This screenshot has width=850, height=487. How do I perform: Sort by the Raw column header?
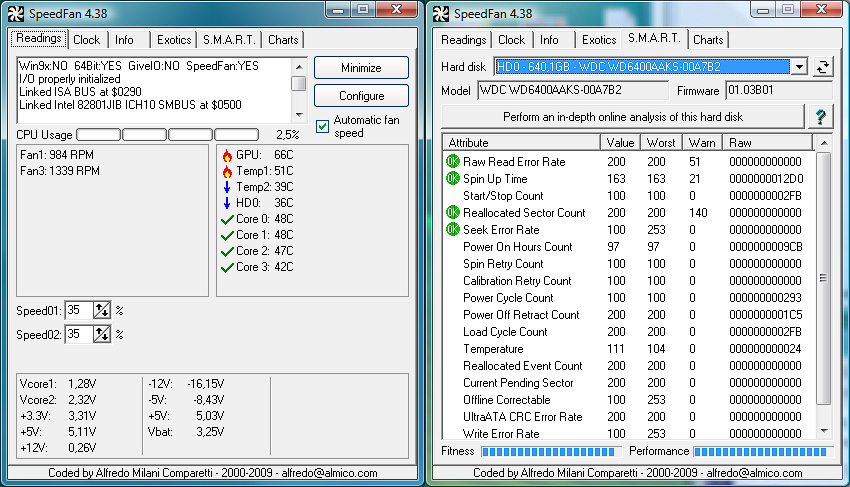(768, 143)
